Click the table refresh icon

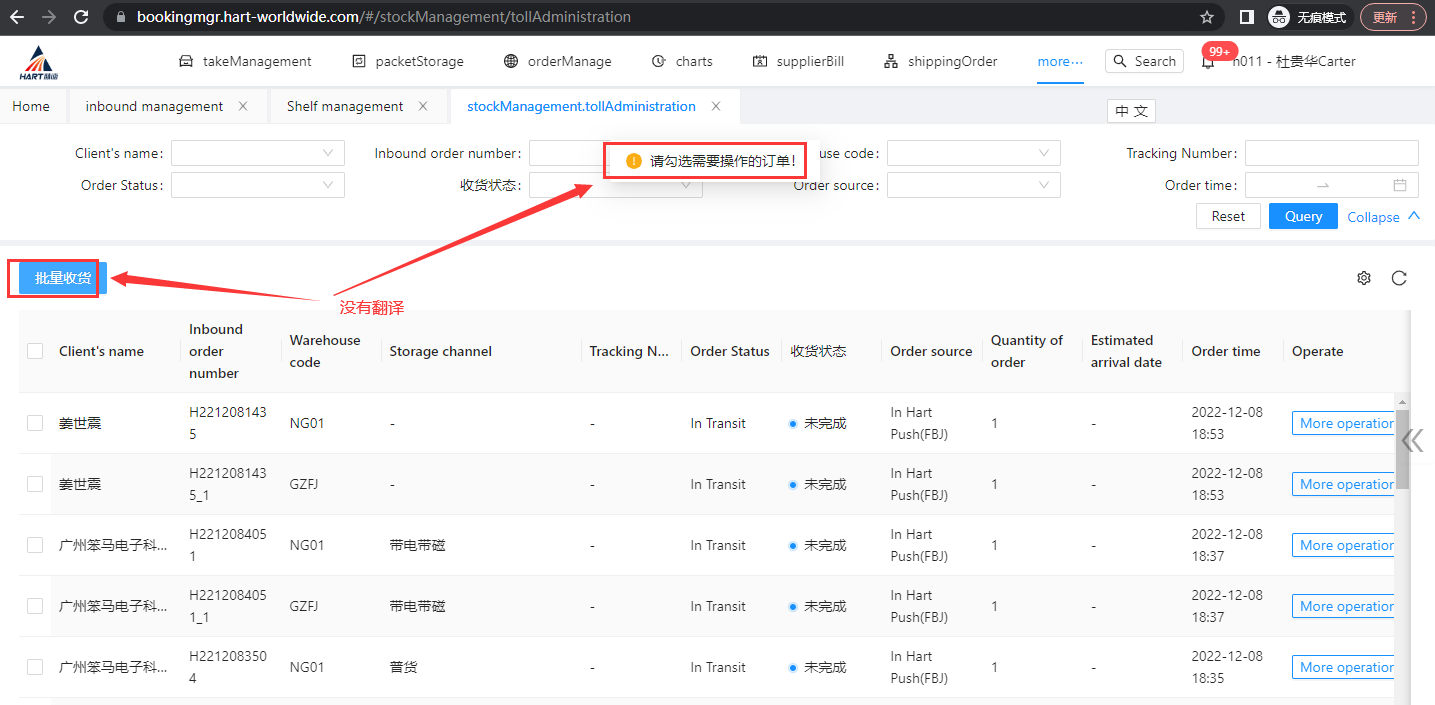click(x=1399, y=278)
